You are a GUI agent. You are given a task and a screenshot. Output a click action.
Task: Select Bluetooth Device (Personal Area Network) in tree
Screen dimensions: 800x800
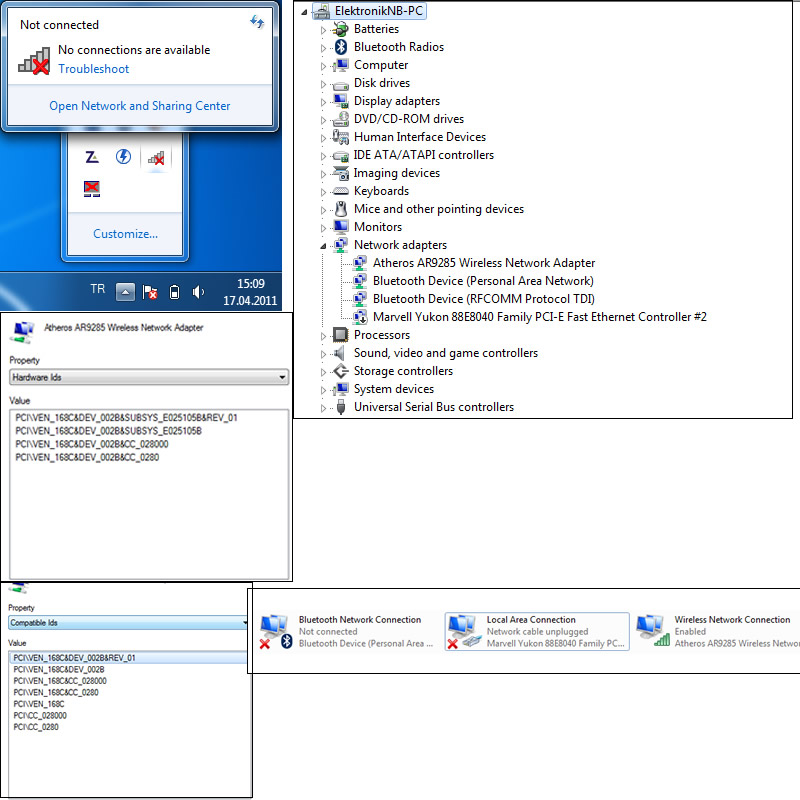[x=483, y=281]
